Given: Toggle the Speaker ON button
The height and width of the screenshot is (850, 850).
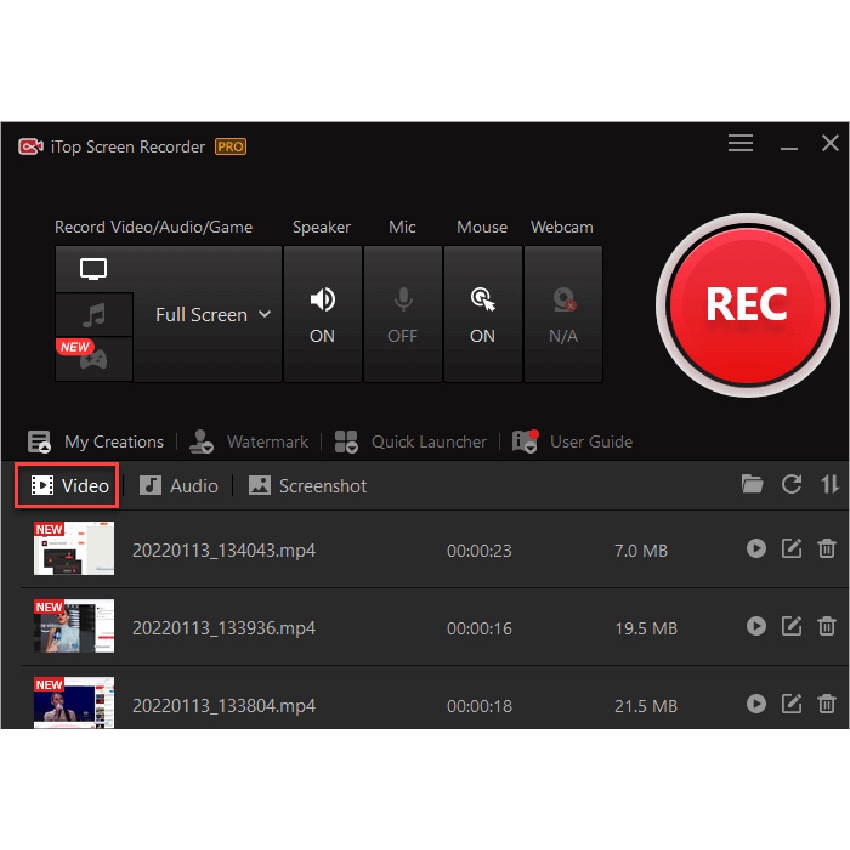Looking at the screenshot, I should point(322,314).
